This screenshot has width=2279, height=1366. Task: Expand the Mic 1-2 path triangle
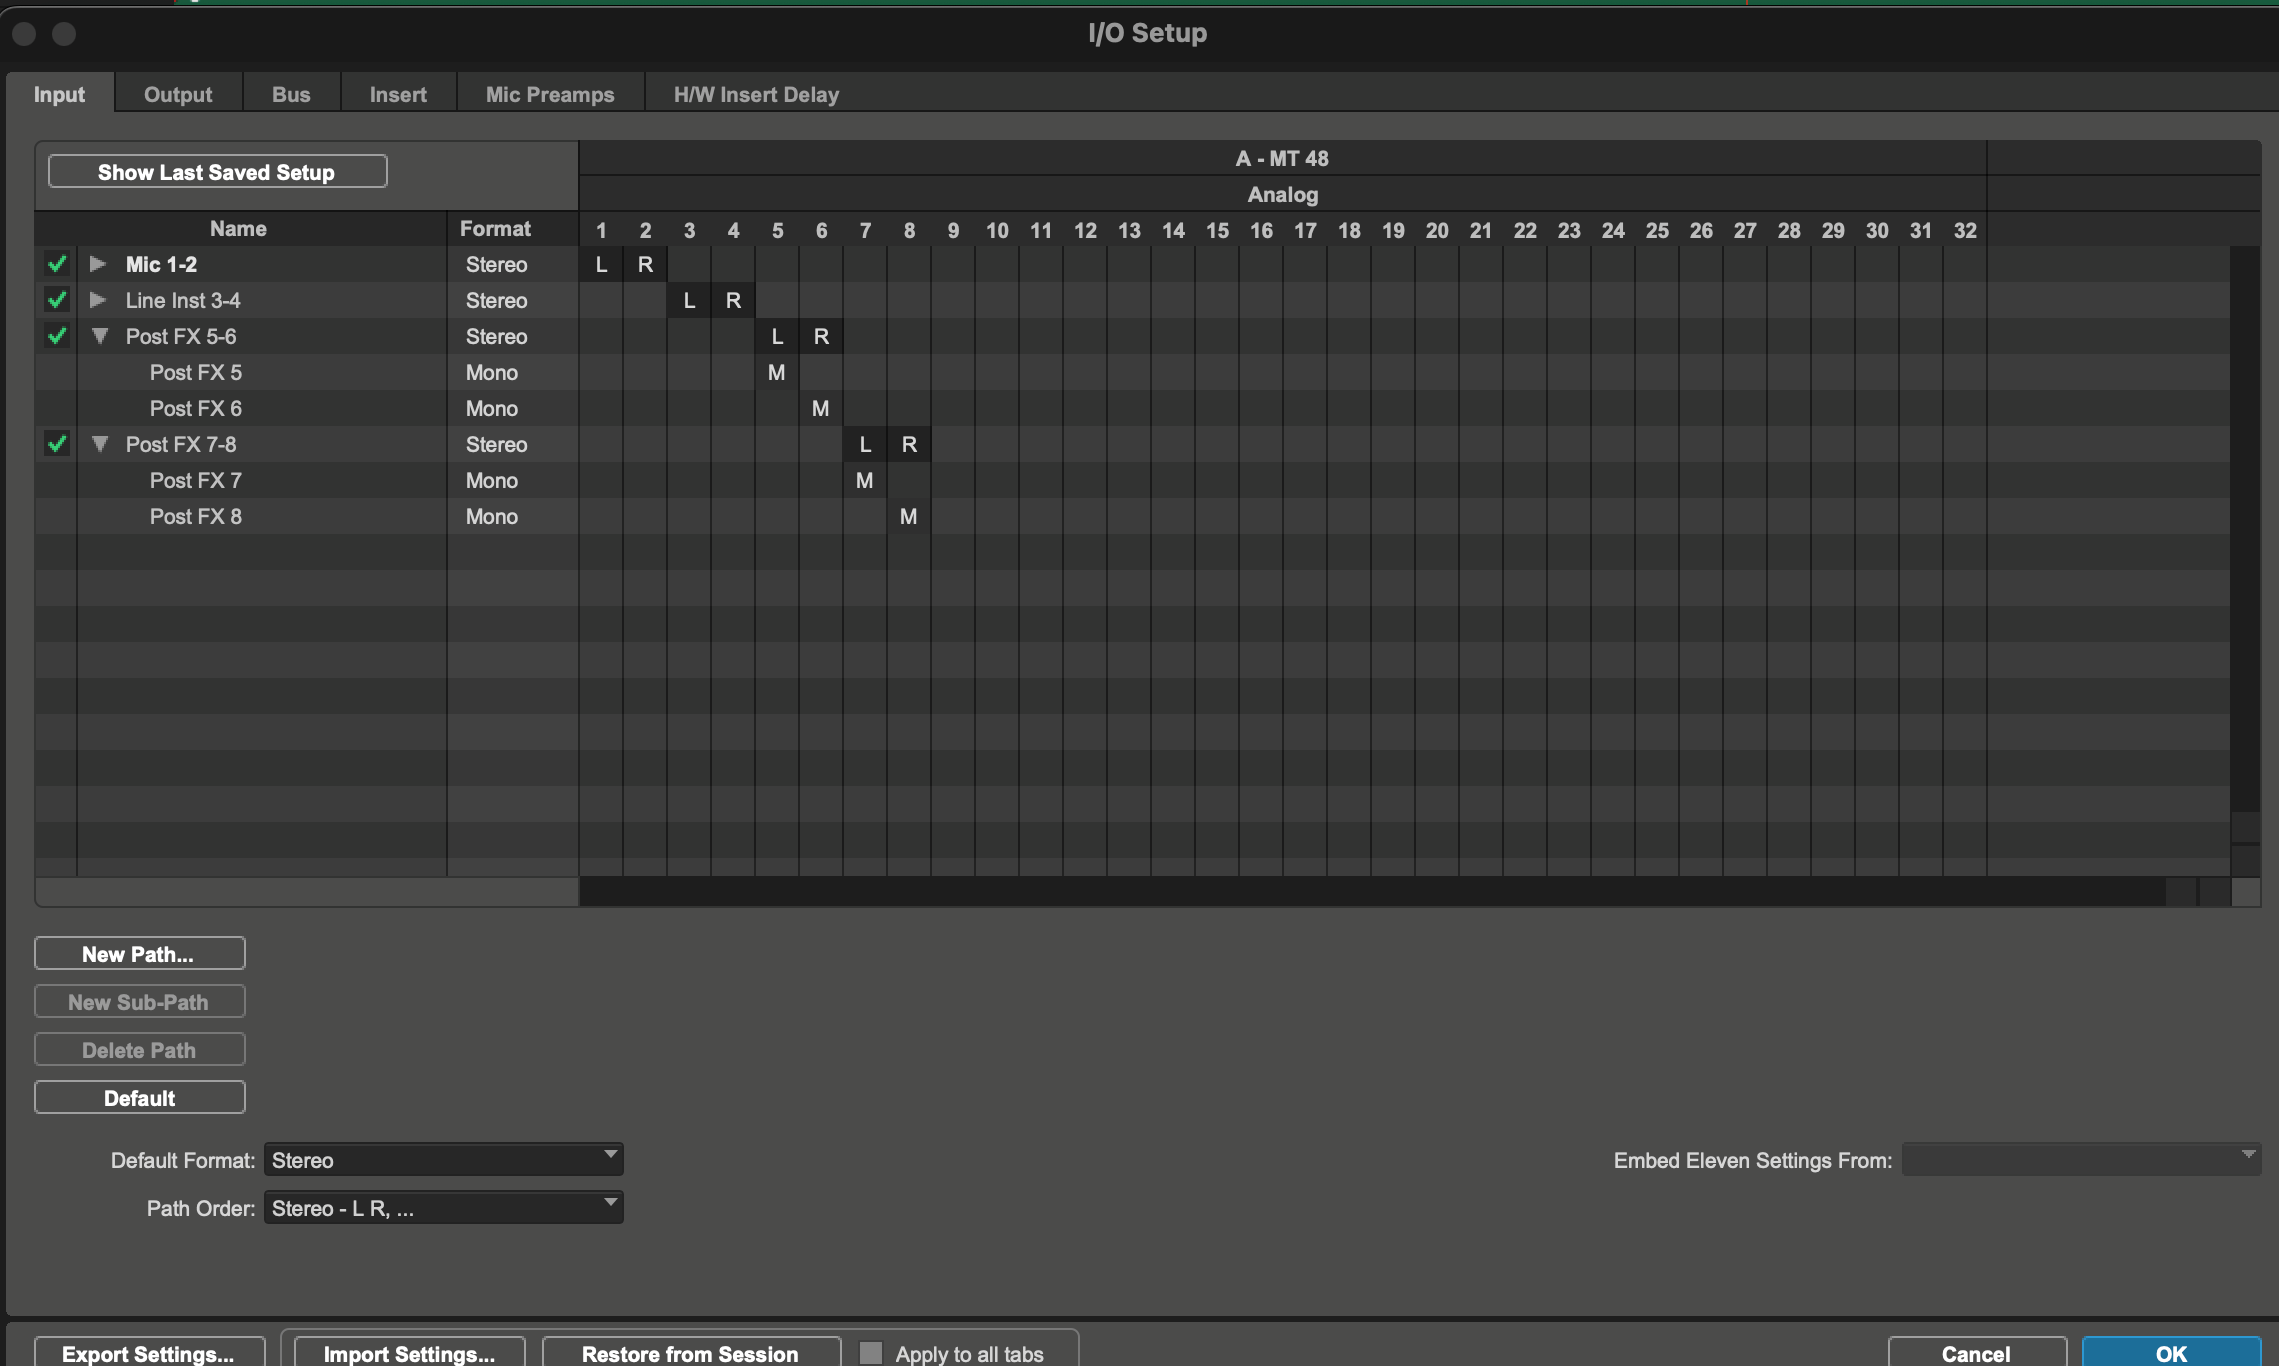pyautogui.click(x=98, y=265)
